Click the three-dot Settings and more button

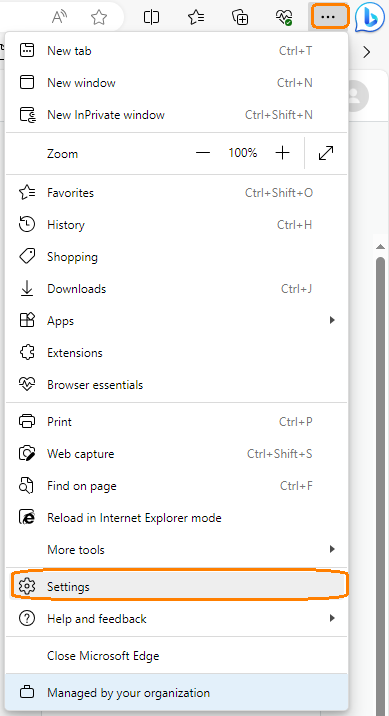(x=328, y=17)
